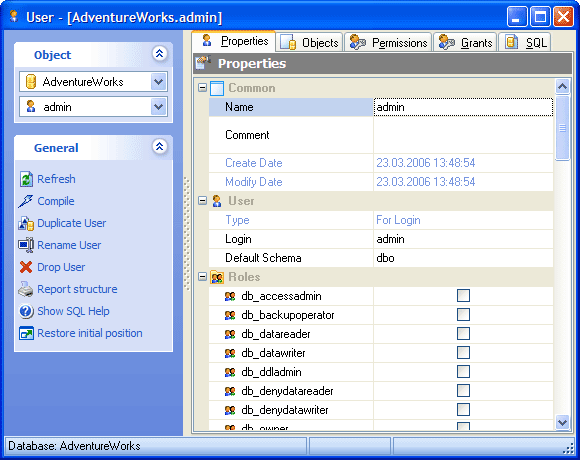Click the Rename User icon

pyautogui.click(x=26, y=245)
